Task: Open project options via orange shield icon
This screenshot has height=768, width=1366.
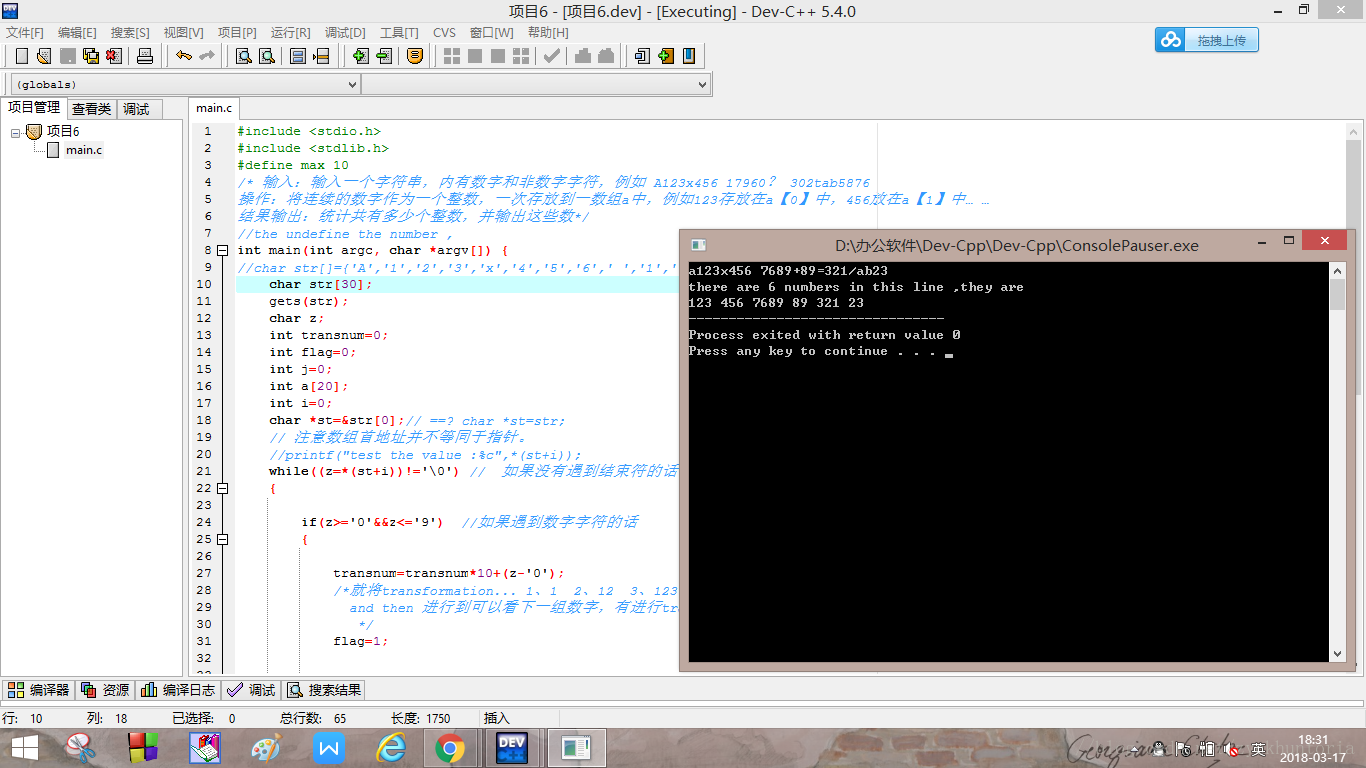Action: pyautogui.click(x=414, y=56)
